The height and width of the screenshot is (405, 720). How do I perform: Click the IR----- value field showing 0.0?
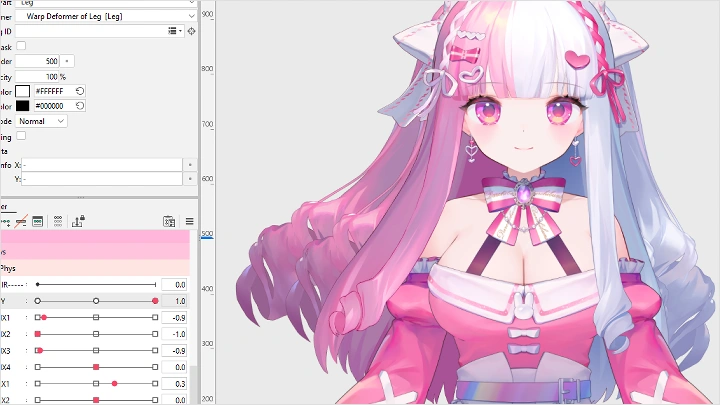click(174, 285)
